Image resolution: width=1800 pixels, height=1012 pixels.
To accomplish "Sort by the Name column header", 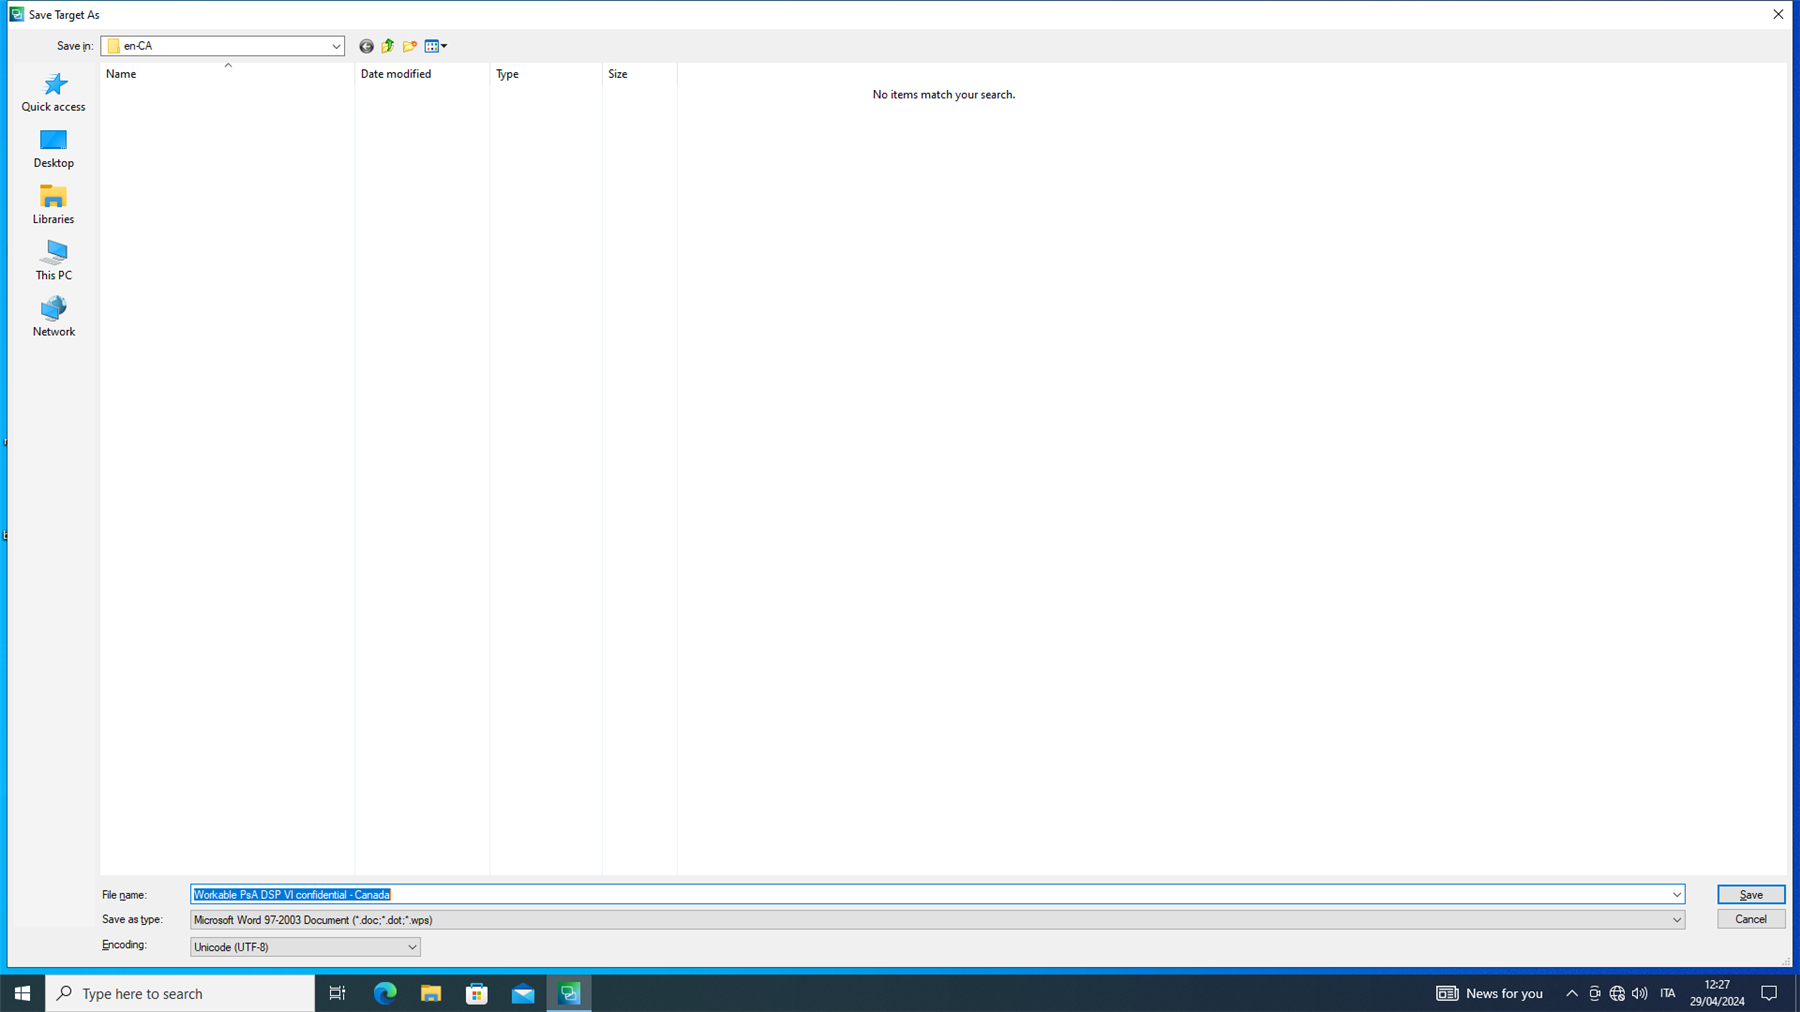I will click(x=227, y=74).
